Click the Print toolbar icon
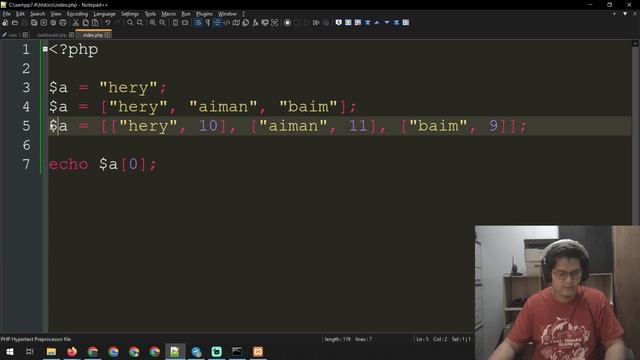The image size is (640, 360). pos(63,23)
